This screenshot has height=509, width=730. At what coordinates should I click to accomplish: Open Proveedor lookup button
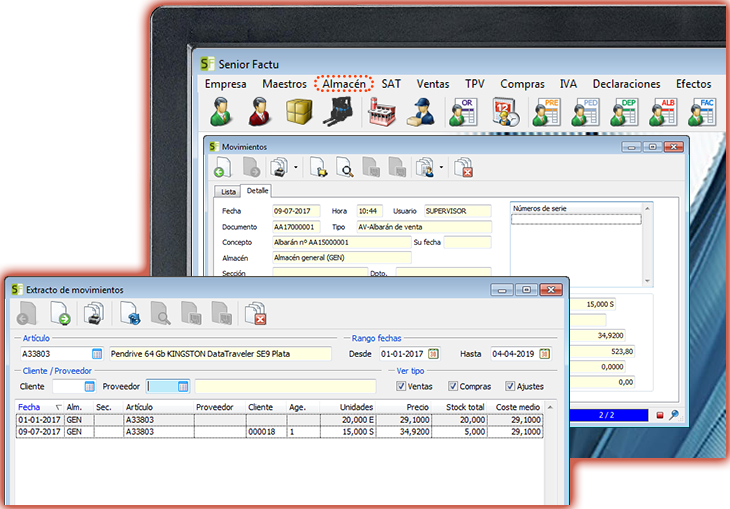pos(183,387)
